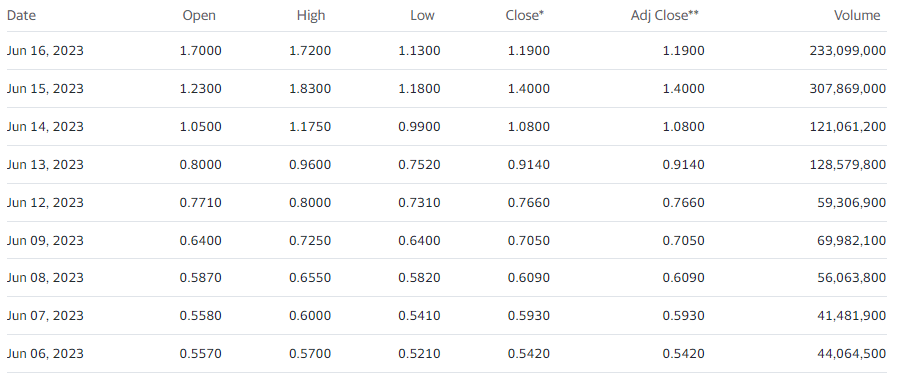Click the Open column header
The image size is (900, 377).
199,15
